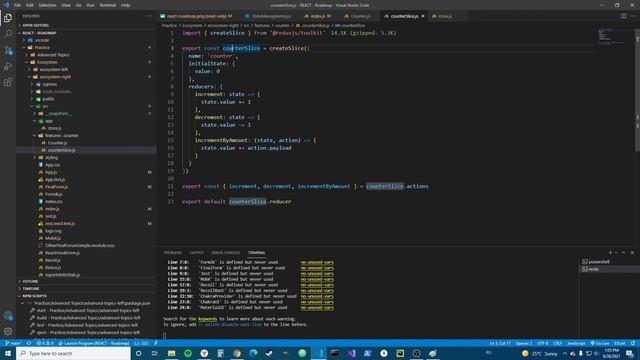Expand the styling folder

pos(51,158)
